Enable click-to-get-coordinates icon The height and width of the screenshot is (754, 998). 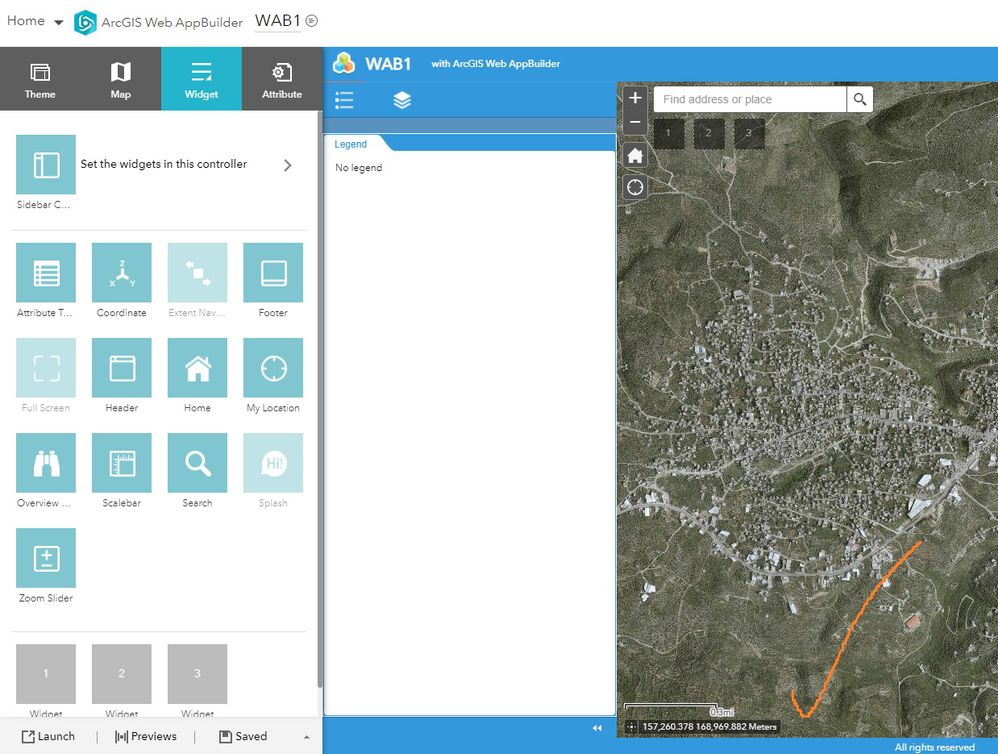tap(631, 727)
